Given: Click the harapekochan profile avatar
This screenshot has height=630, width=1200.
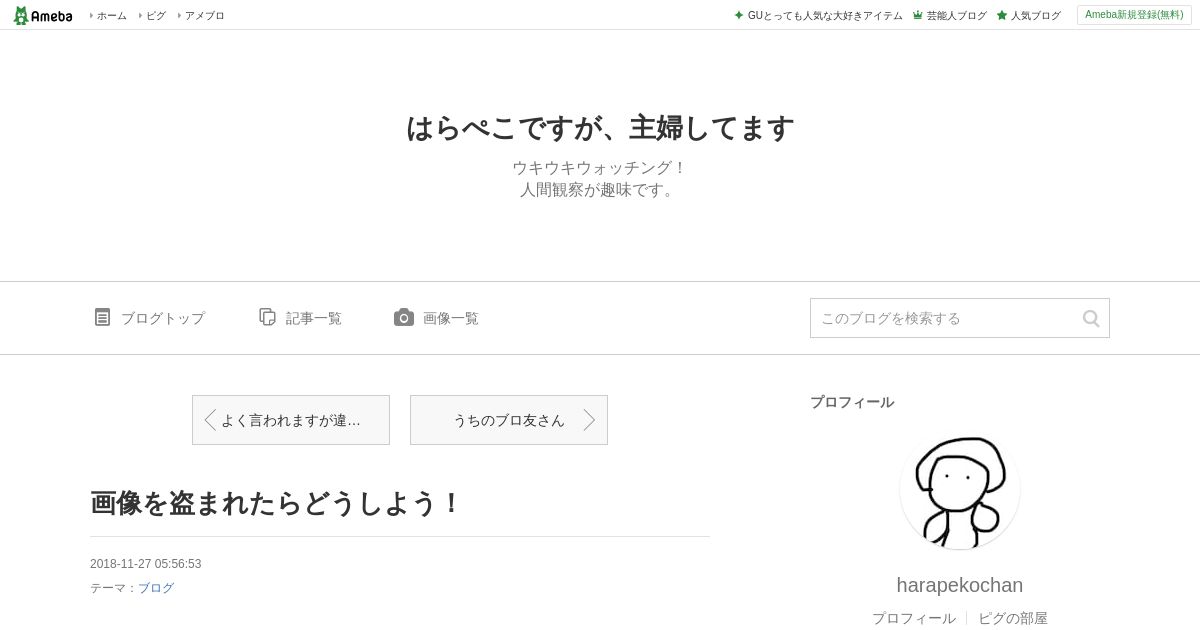Looking at the screenshot, I should coord(960,489).
